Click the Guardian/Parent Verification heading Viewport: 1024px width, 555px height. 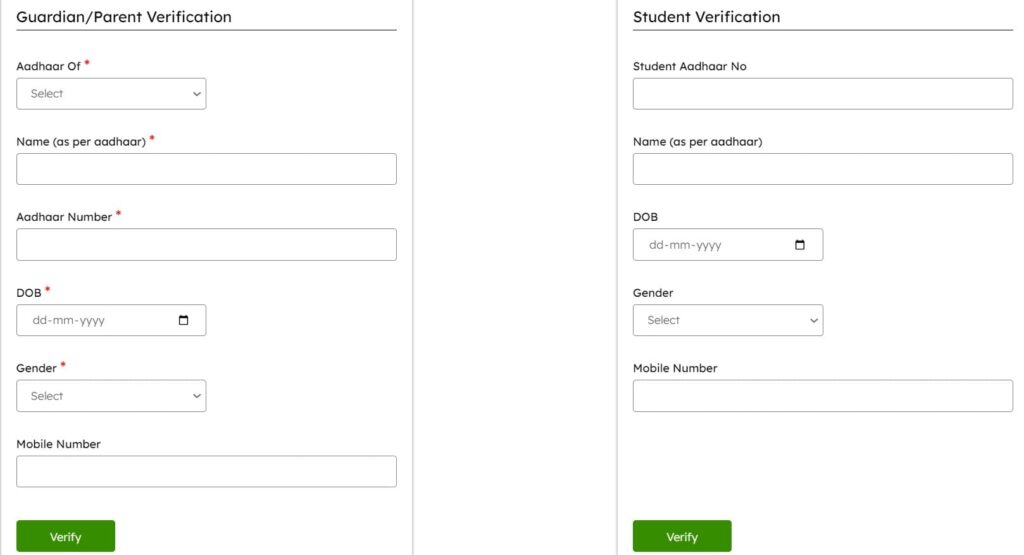[124, 17]
